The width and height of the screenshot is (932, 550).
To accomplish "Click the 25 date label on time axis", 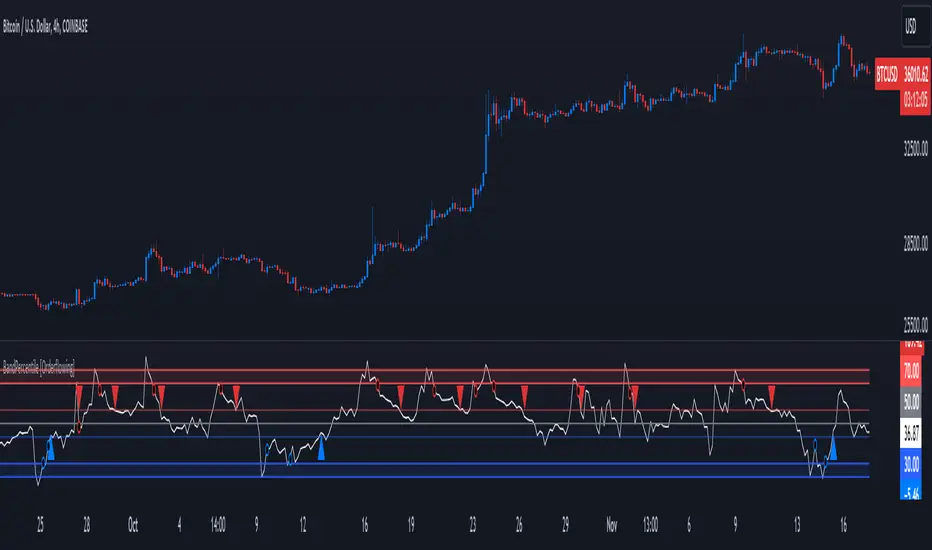I will (40, 525).
